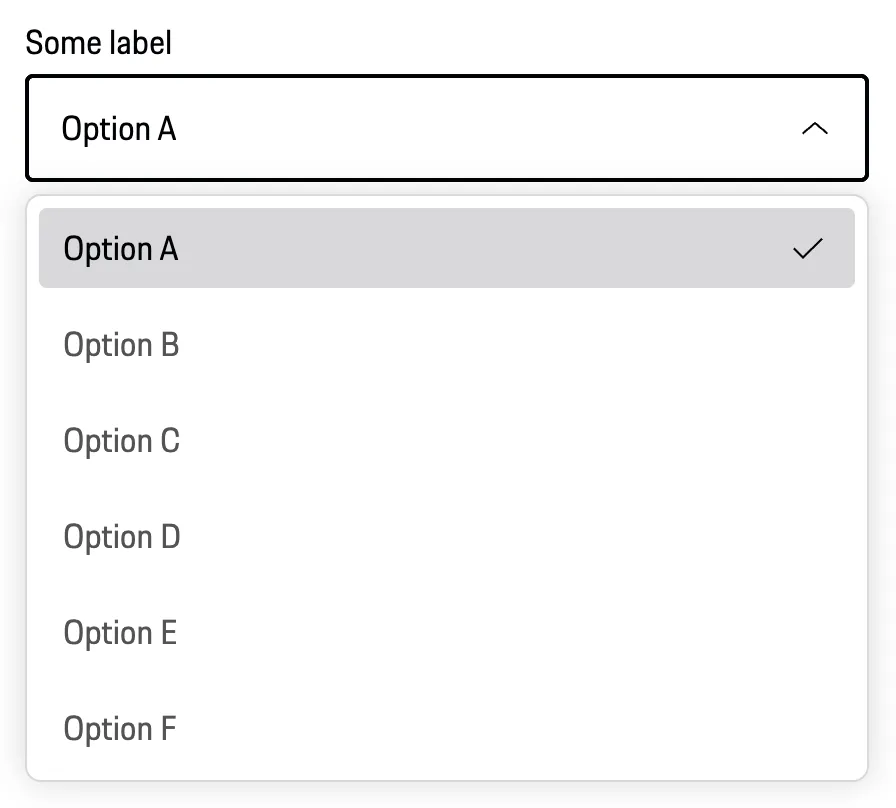The width and height of the screenshot is (896, 808).
Task: Pick Option D from the open list
Action: pos(121,537)
